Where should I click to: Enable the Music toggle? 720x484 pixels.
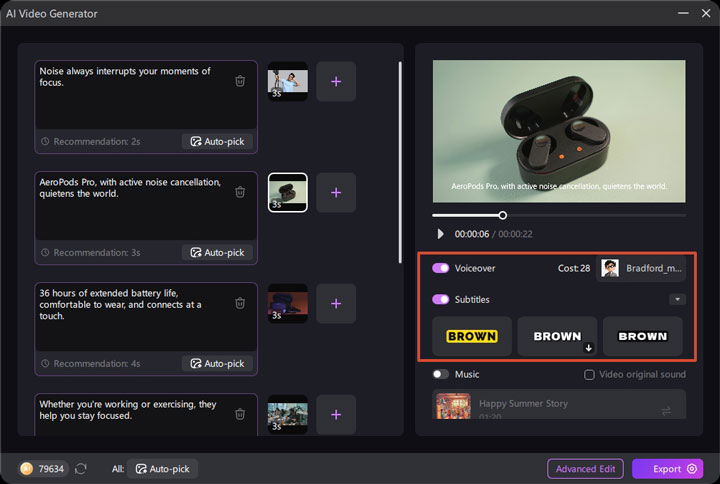tap(440, 374)
